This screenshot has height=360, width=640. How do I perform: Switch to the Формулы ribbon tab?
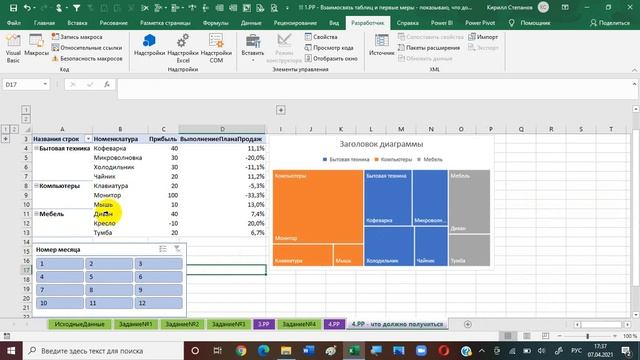(x=216, y=23)
